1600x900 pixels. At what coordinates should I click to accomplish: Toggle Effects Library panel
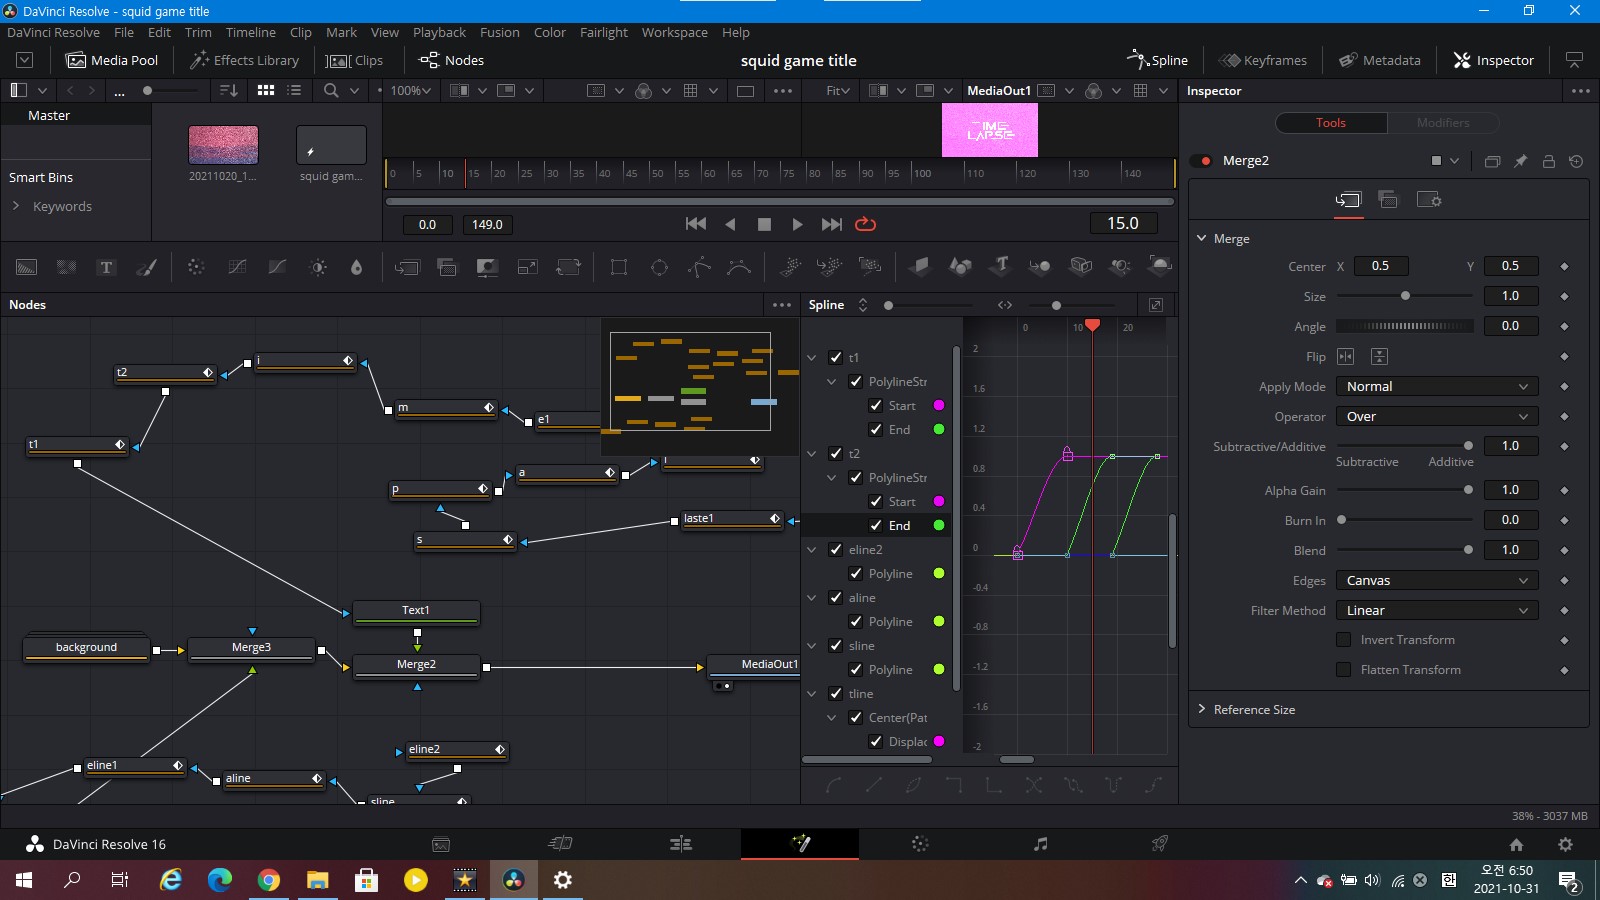pos(244,60)
